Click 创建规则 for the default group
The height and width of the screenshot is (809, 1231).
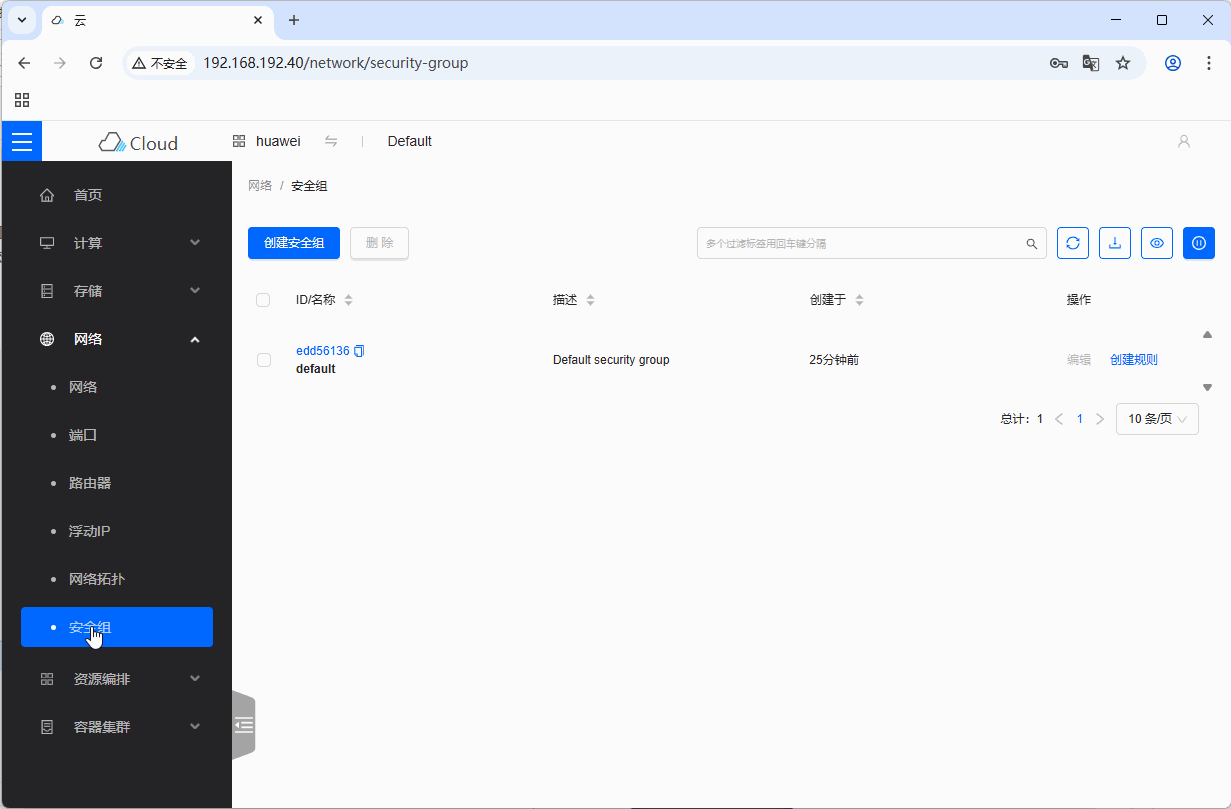click(1134, 360)
